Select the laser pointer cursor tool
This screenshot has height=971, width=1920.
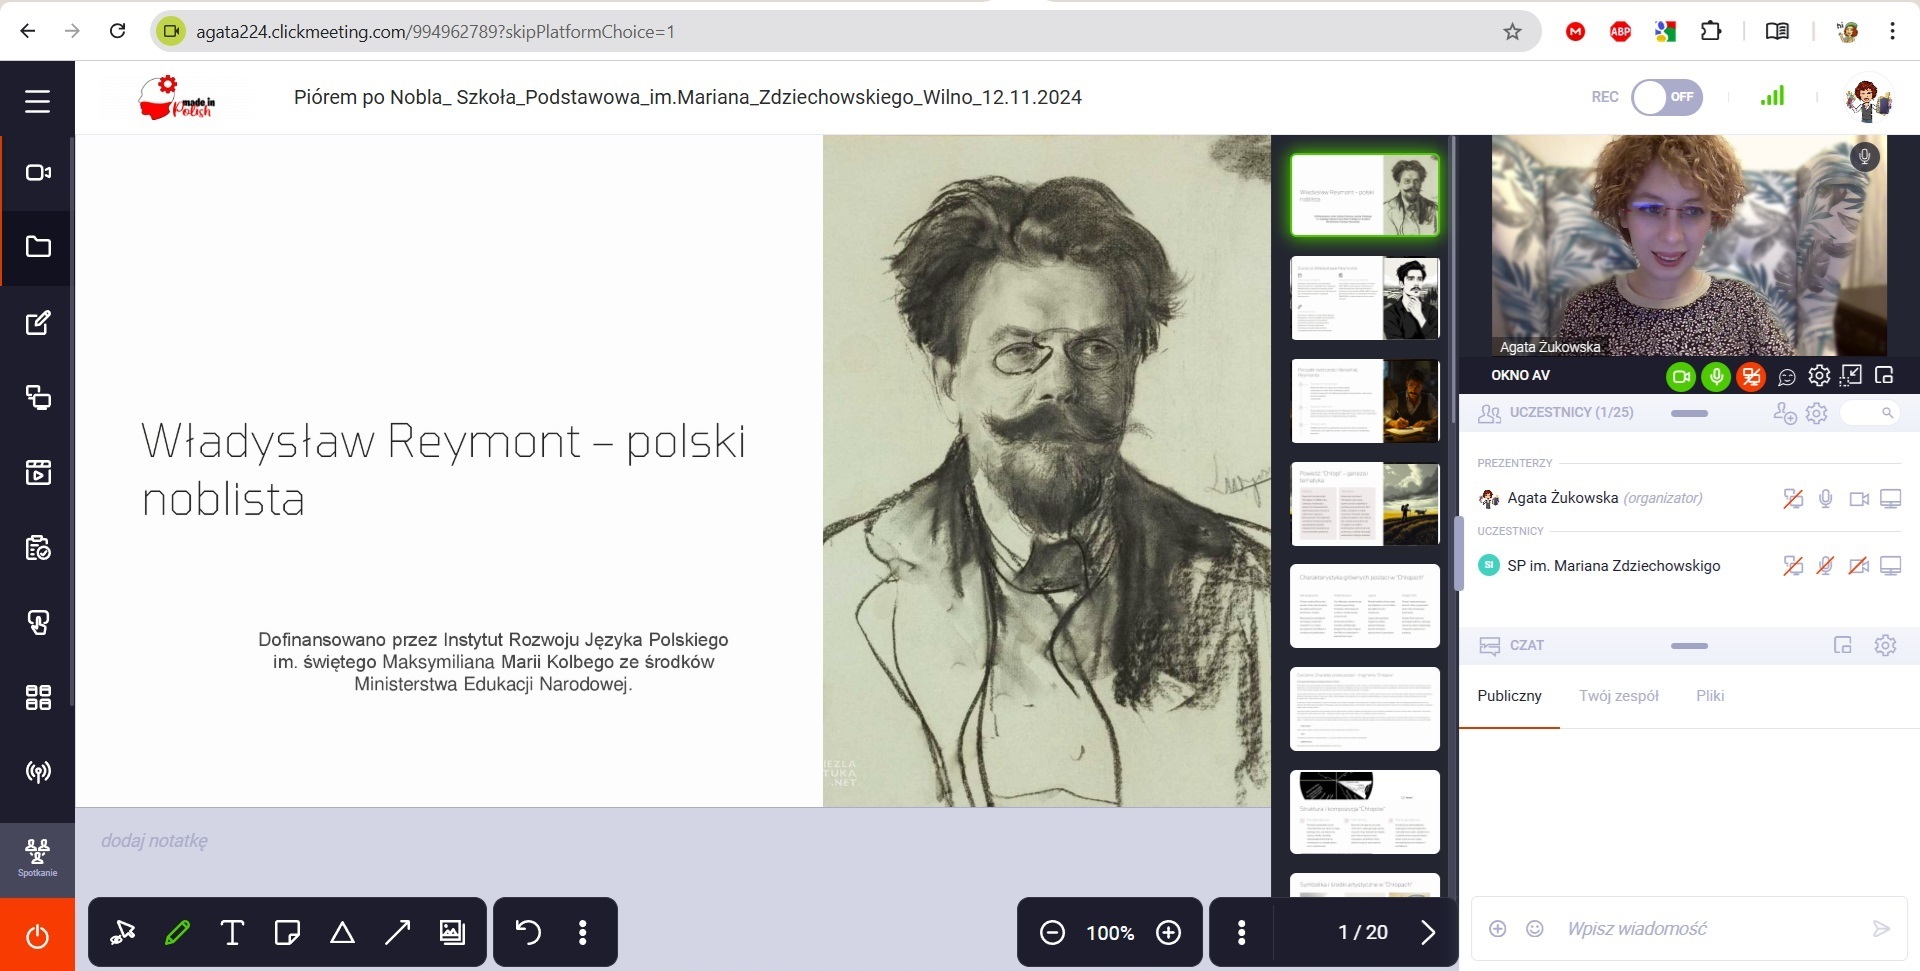point(122,932)
